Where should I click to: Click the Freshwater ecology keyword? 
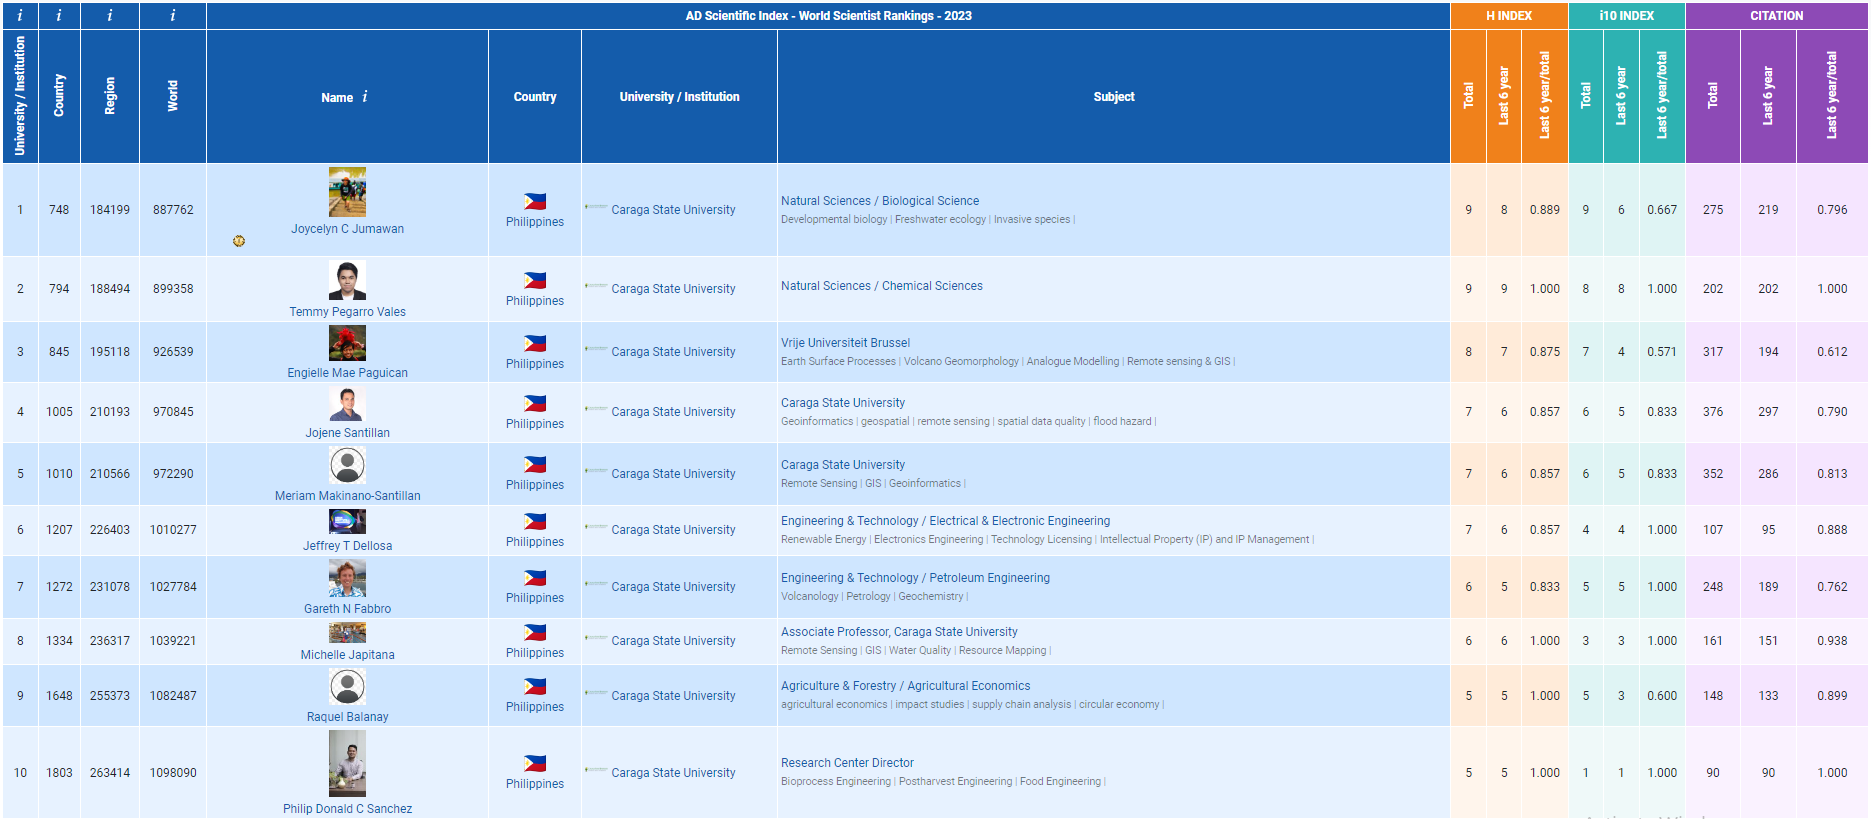coord(940,219)
